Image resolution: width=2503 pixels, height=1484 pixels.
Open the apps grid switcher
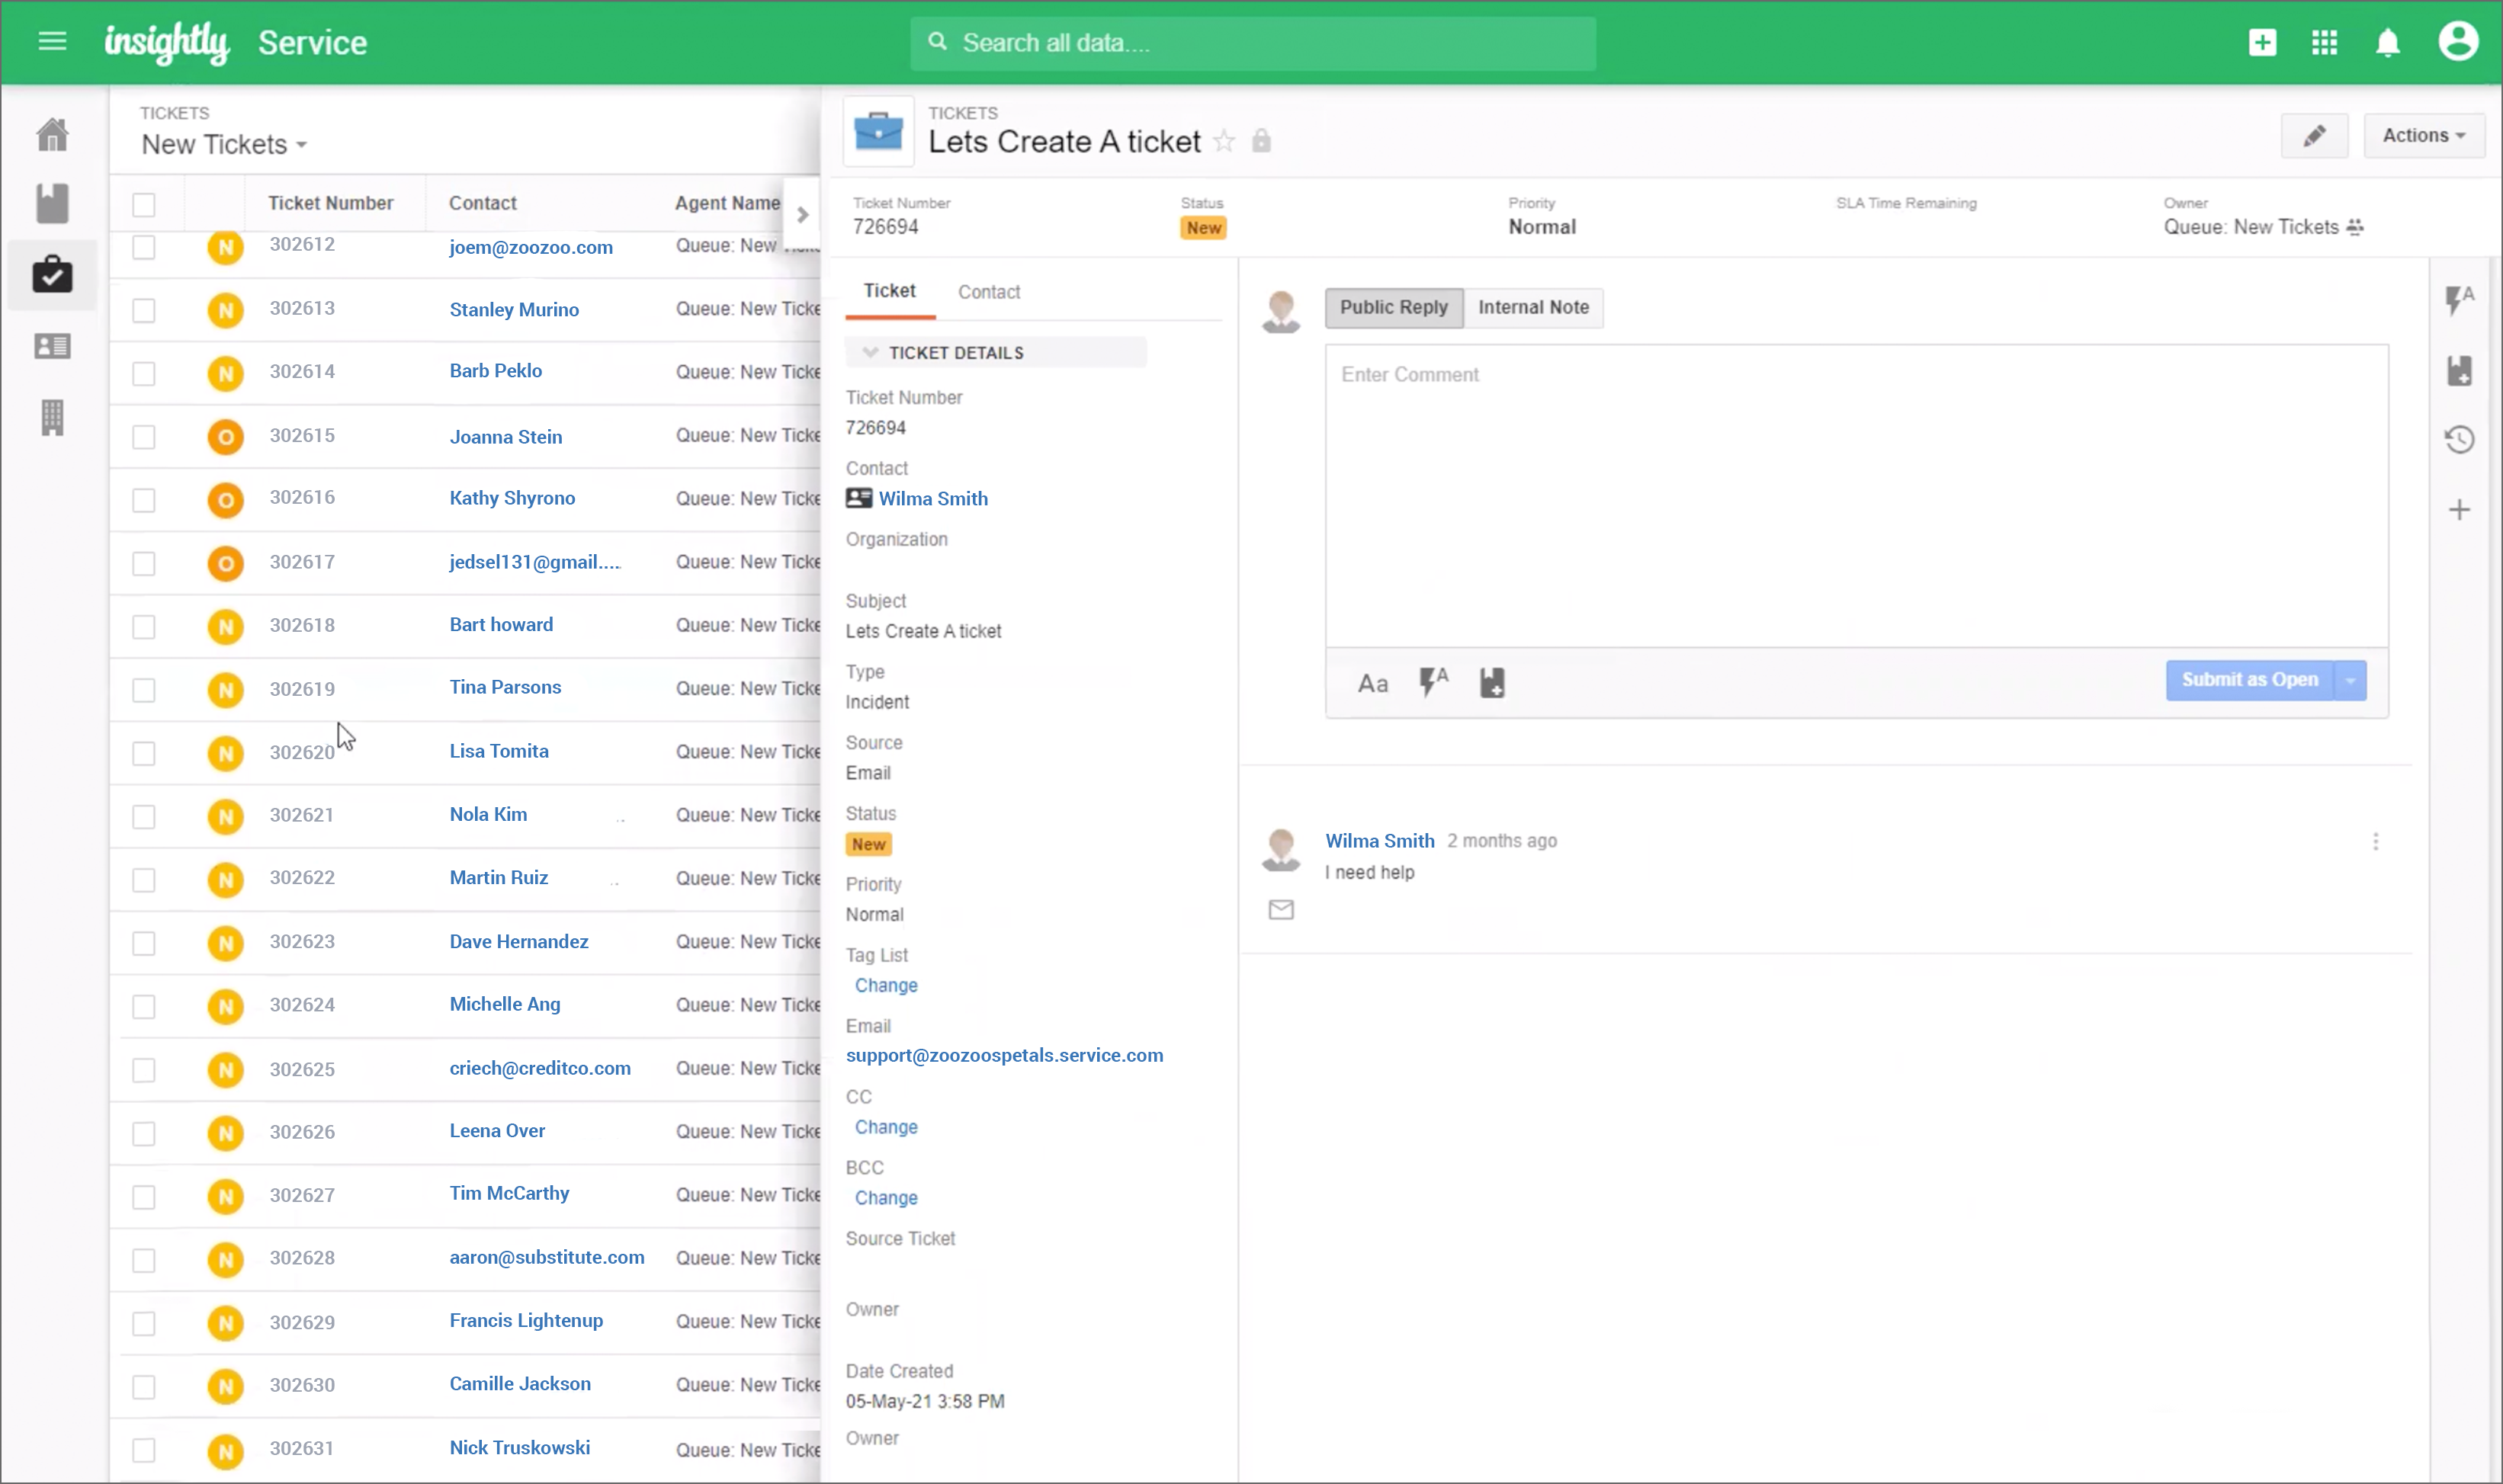[x=2324, y=43]
